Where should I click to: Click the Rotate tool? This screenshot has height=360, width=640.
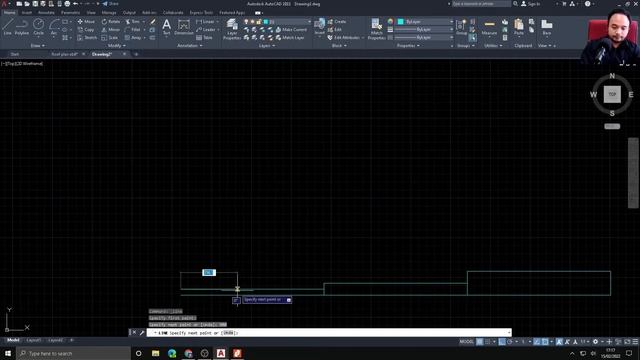pyautogui.click(x=111, y=22)
